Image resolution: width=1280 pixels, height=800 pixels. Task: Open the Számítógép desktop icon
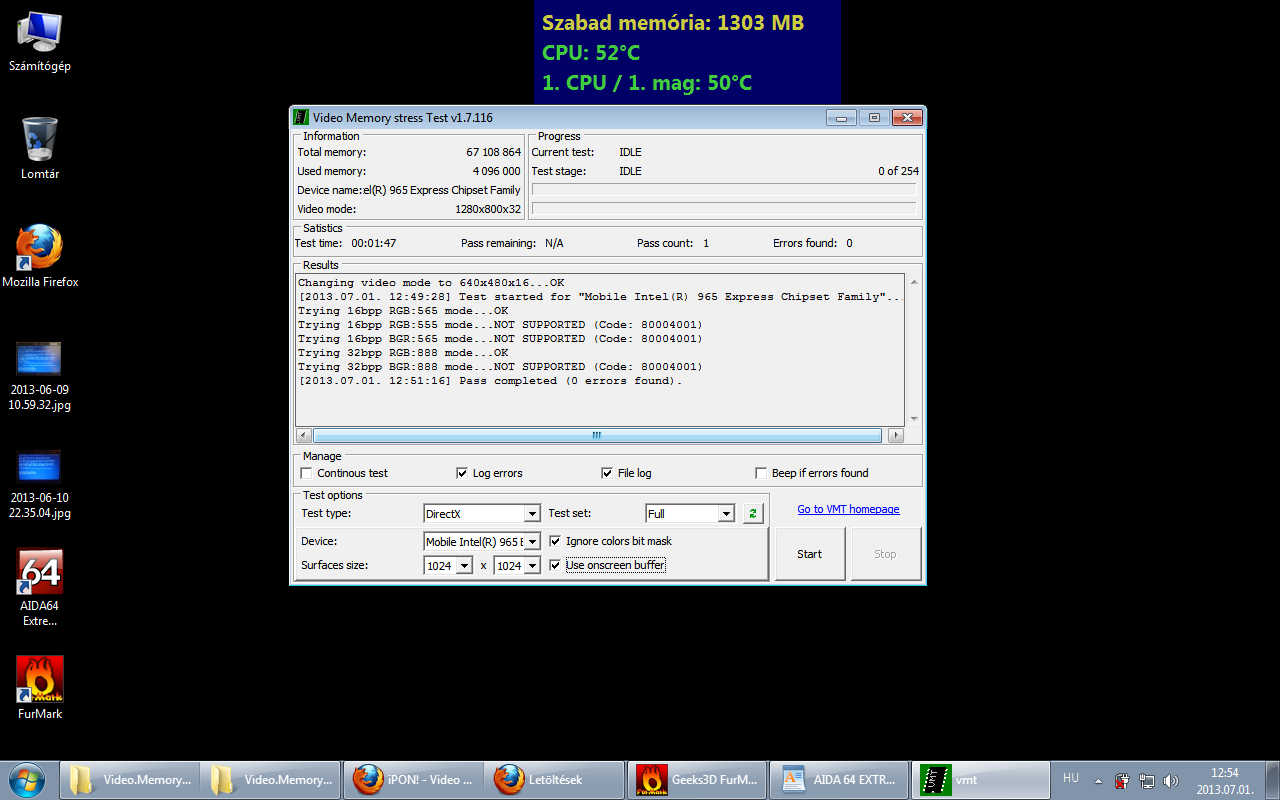point(40,41)
